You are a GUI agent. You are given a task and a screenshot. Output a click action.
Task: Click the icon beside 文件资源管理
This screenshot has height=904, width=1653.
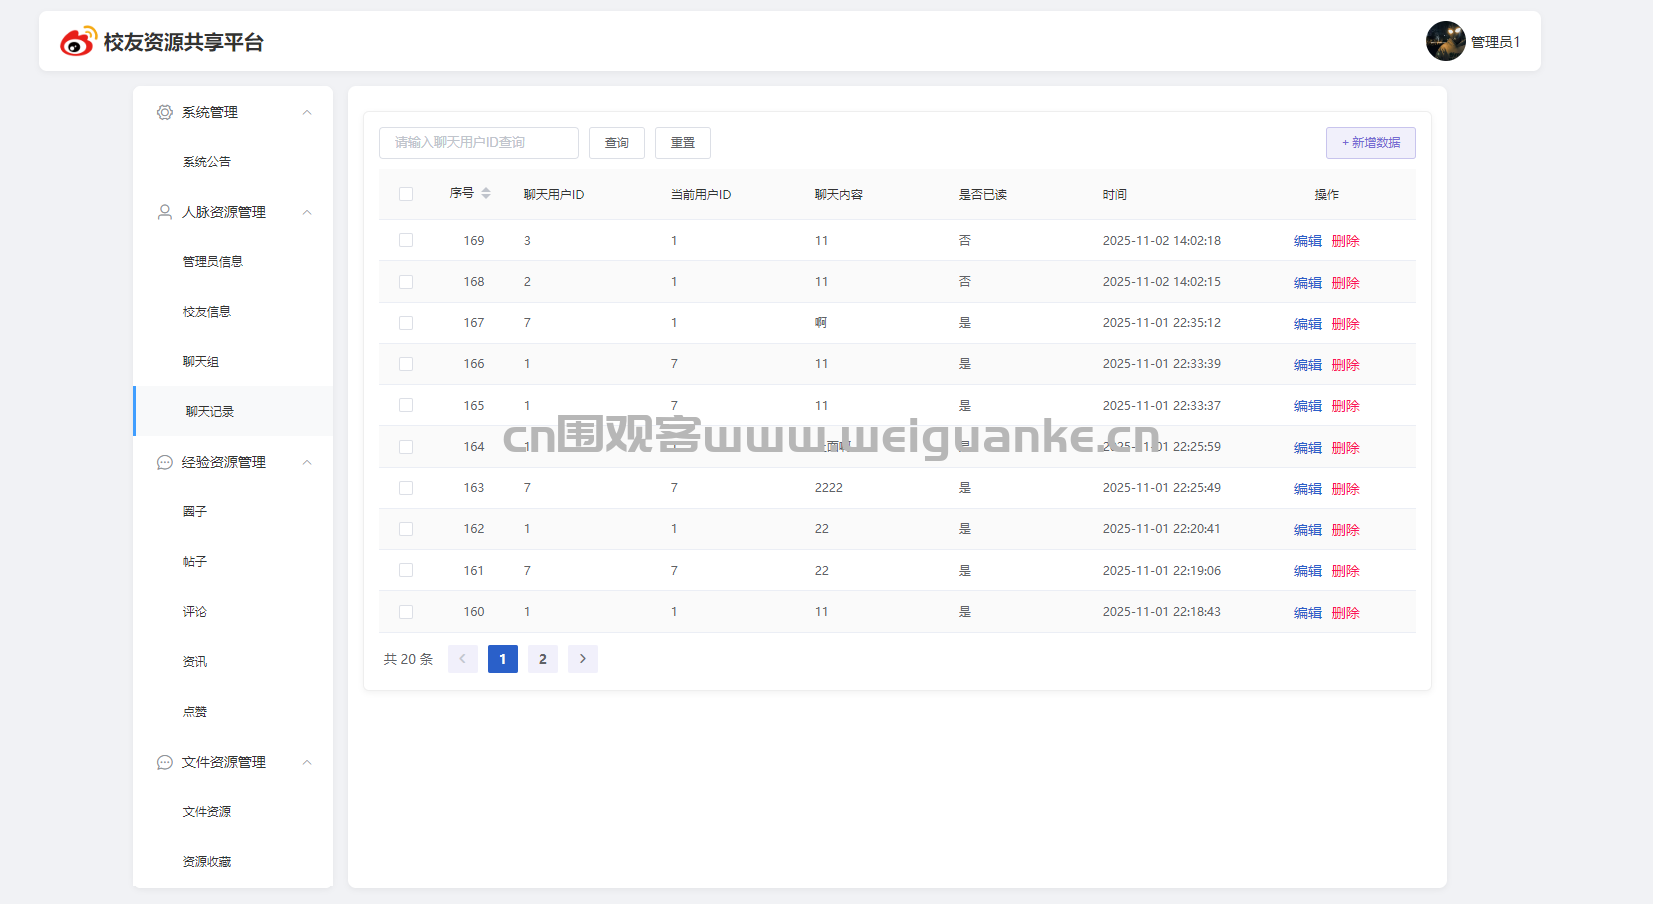165,762
